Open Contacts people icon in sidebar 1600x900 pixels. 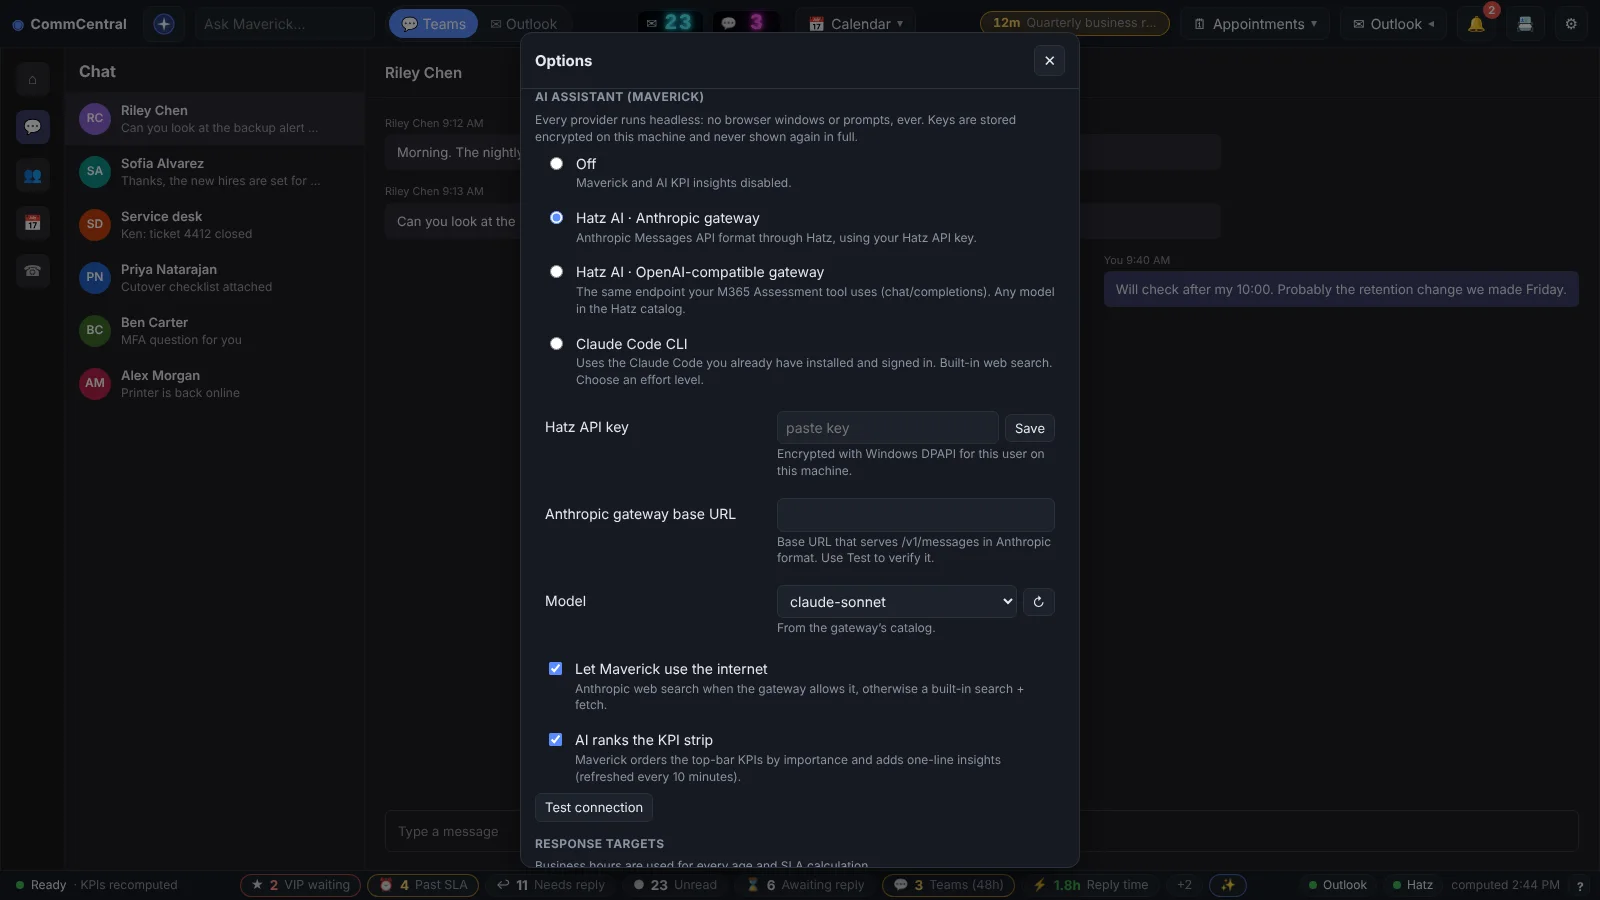click(x=33, y=175)
